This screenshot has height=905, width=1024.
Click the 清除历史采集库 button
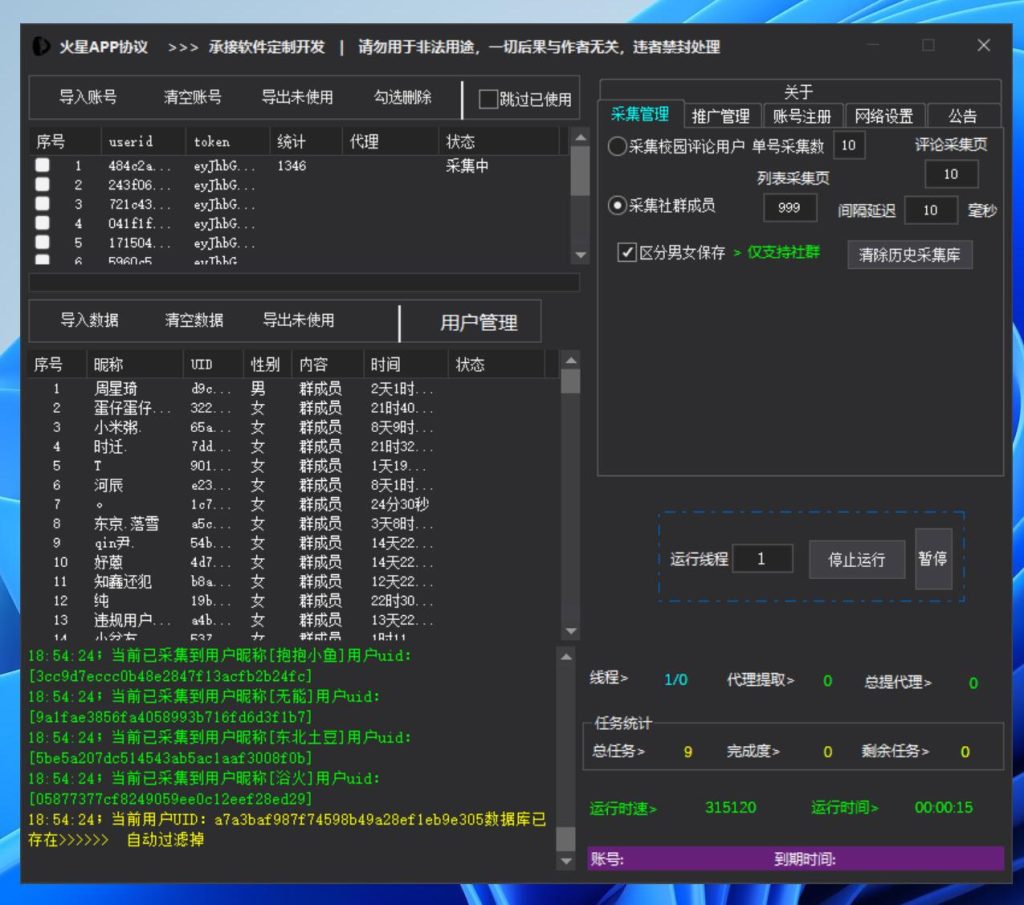pos(910,255)
